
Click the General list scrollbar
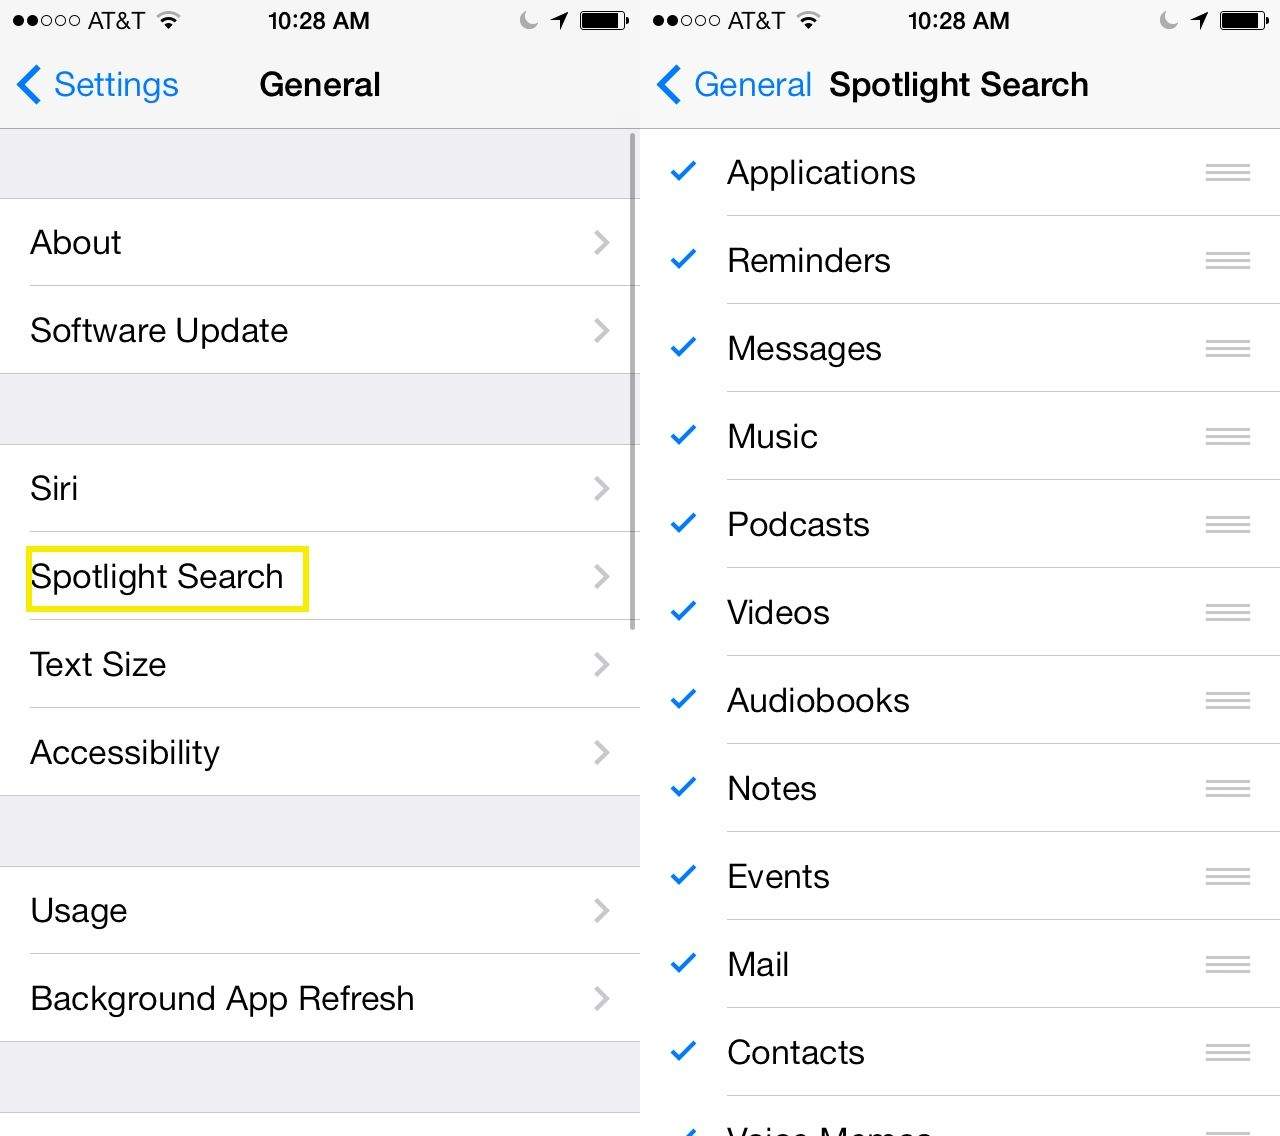[x=633, y=380]
